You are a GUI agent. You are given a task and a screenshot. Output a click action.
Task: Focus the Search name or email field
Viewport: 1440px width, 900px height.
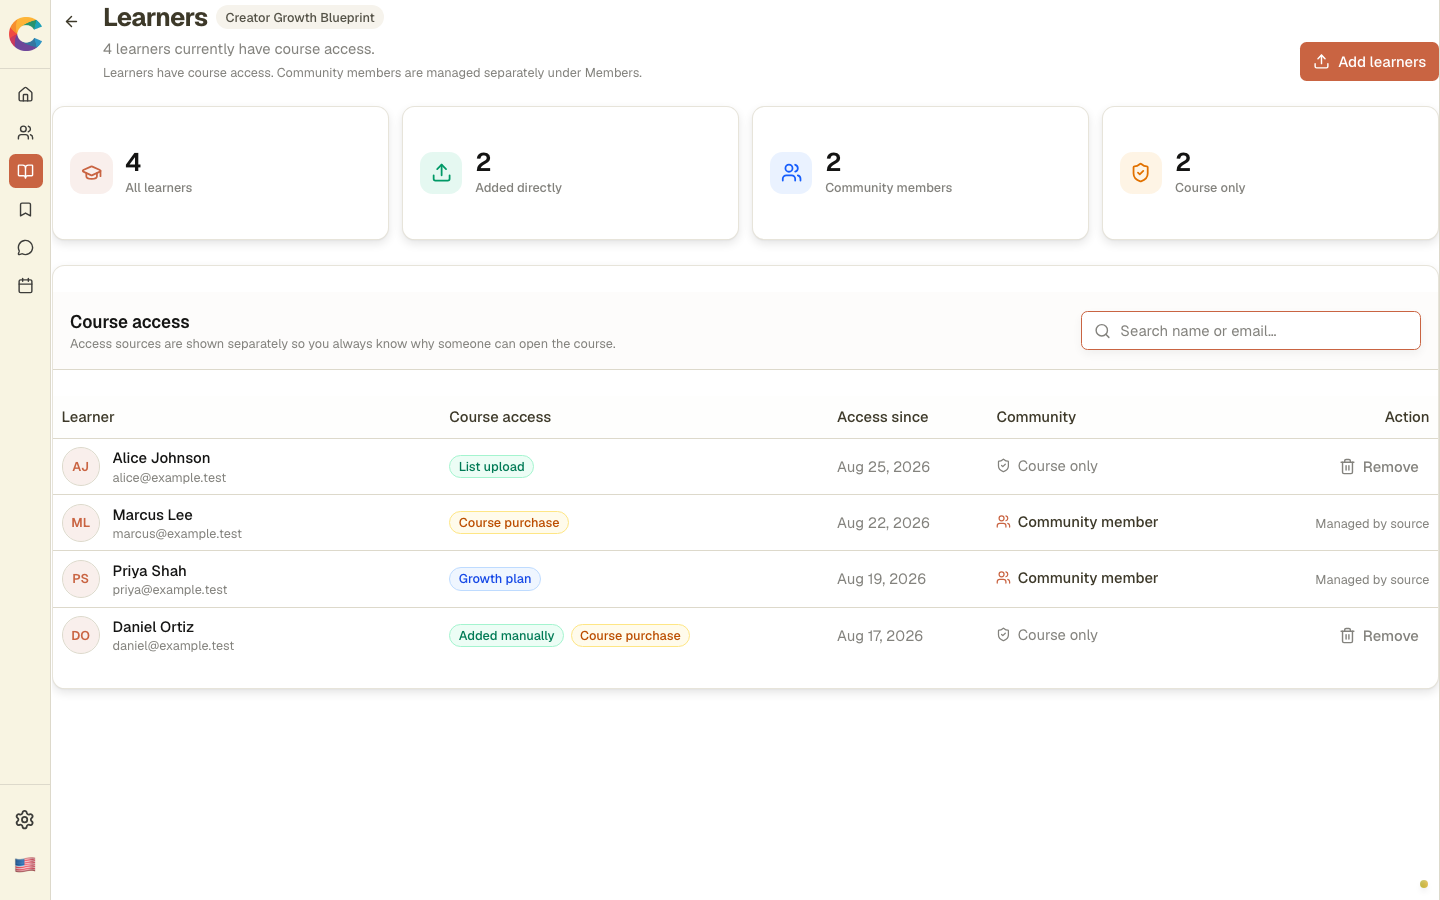(1251, 331)
